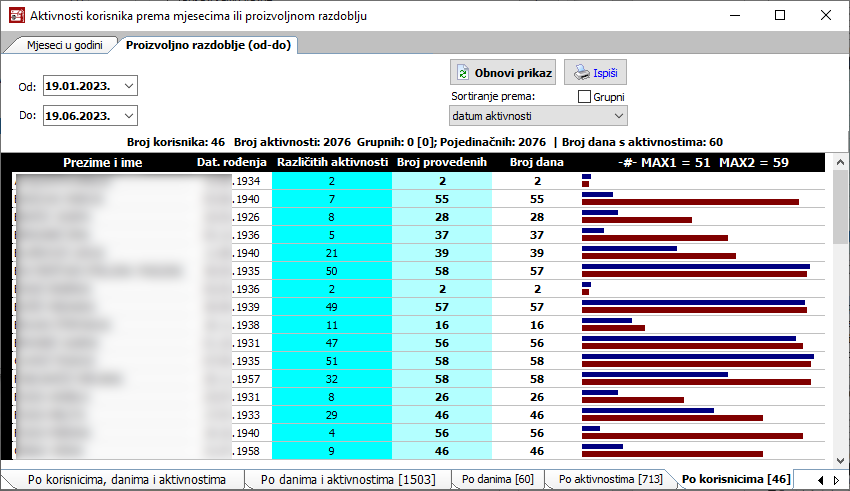The width and height of the screenshot is (850, 491).
Task: Select the row with birth year .1926
Action: (418, 217)
